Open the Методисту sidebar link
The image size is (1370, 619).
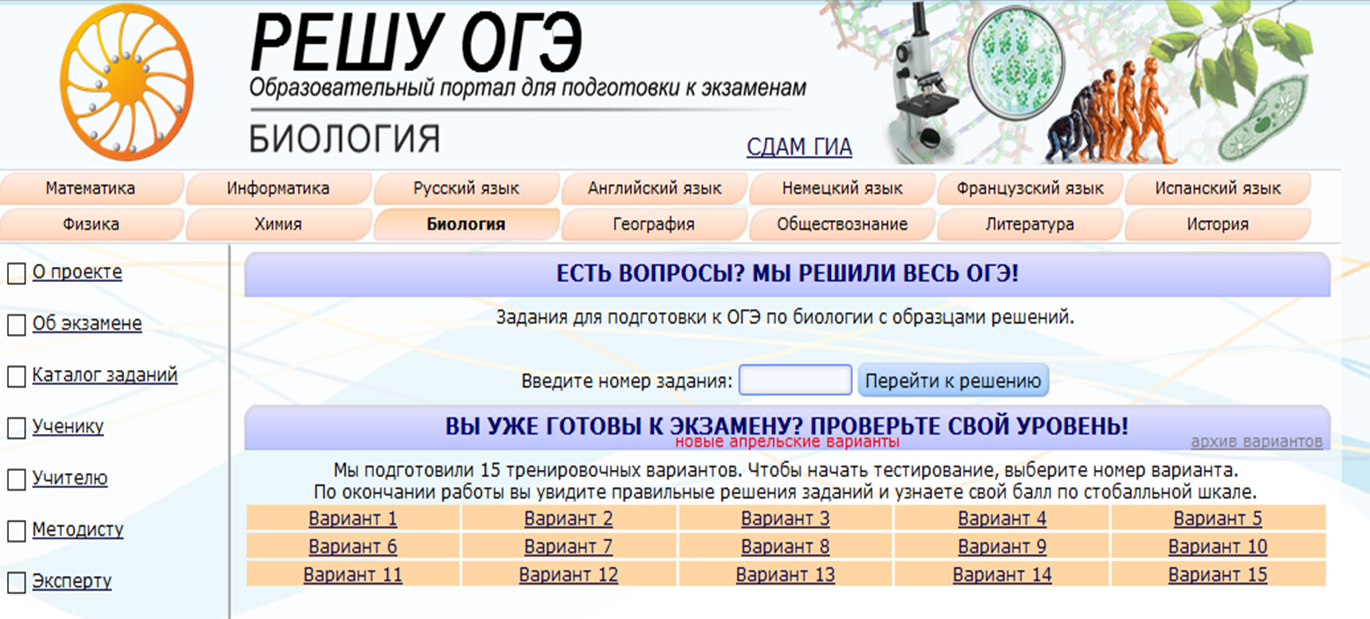tap(78, 529)
